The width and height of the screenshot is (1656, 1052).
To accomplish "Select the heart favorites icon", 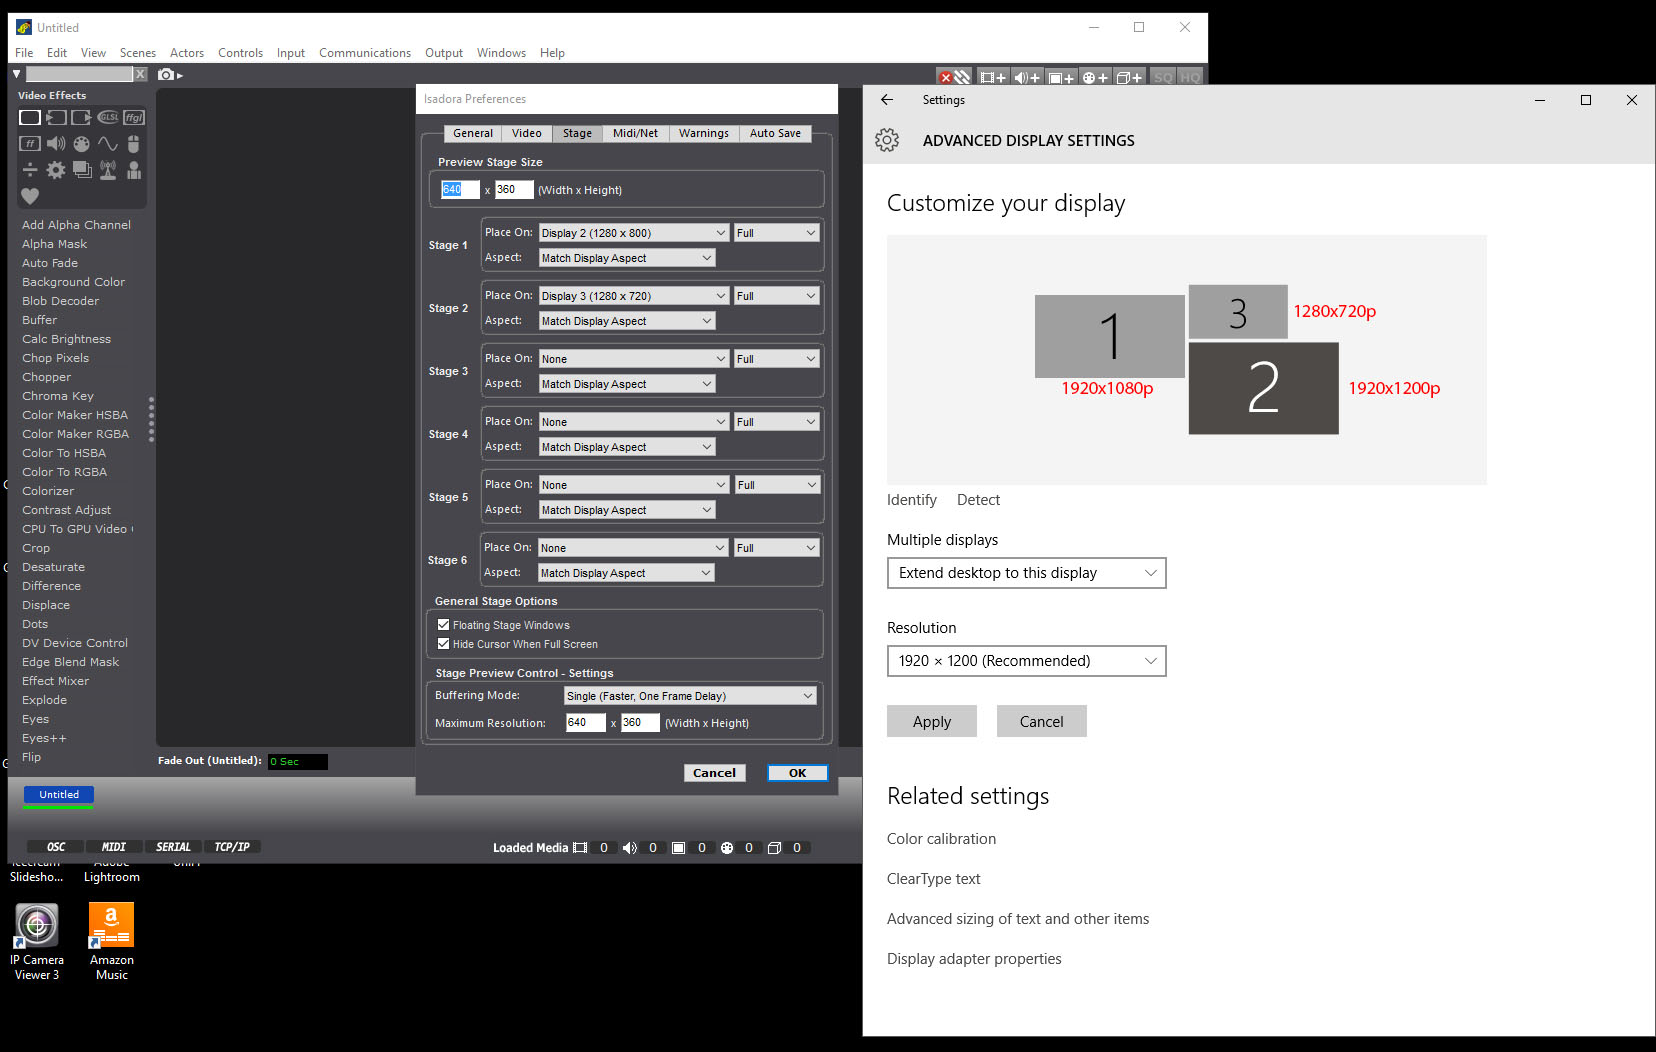I will (30, 196).
